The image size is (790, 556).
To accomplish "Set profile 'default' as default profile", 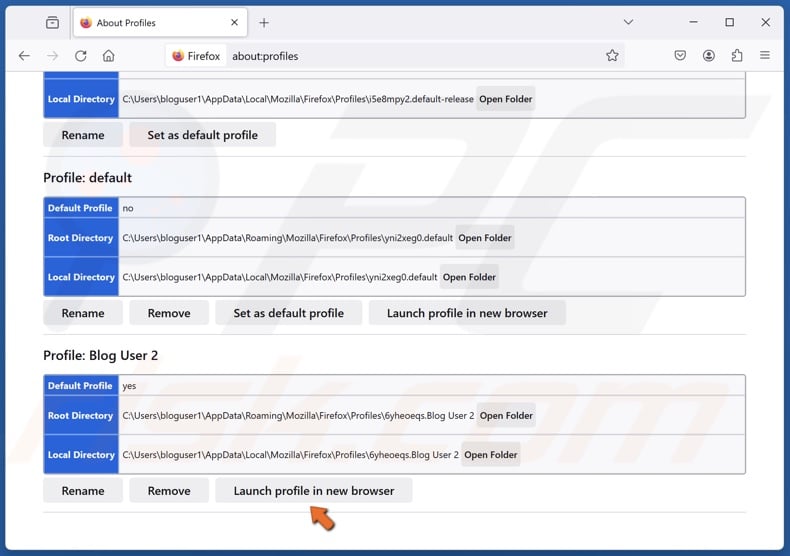I will click(289, 313).
